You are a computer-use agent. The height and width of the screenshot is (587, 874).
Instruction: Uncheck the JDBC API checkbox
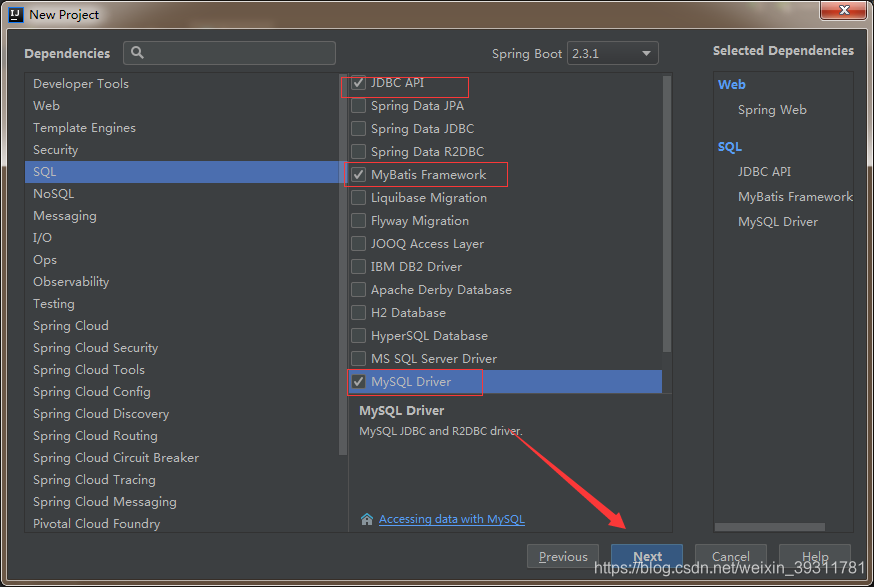pos(358,83)
